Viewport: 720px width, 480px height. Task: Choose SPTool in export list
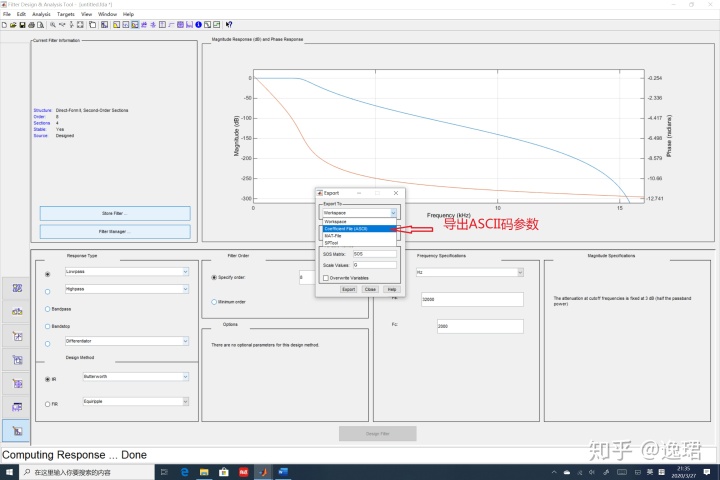tap(359, 243)
